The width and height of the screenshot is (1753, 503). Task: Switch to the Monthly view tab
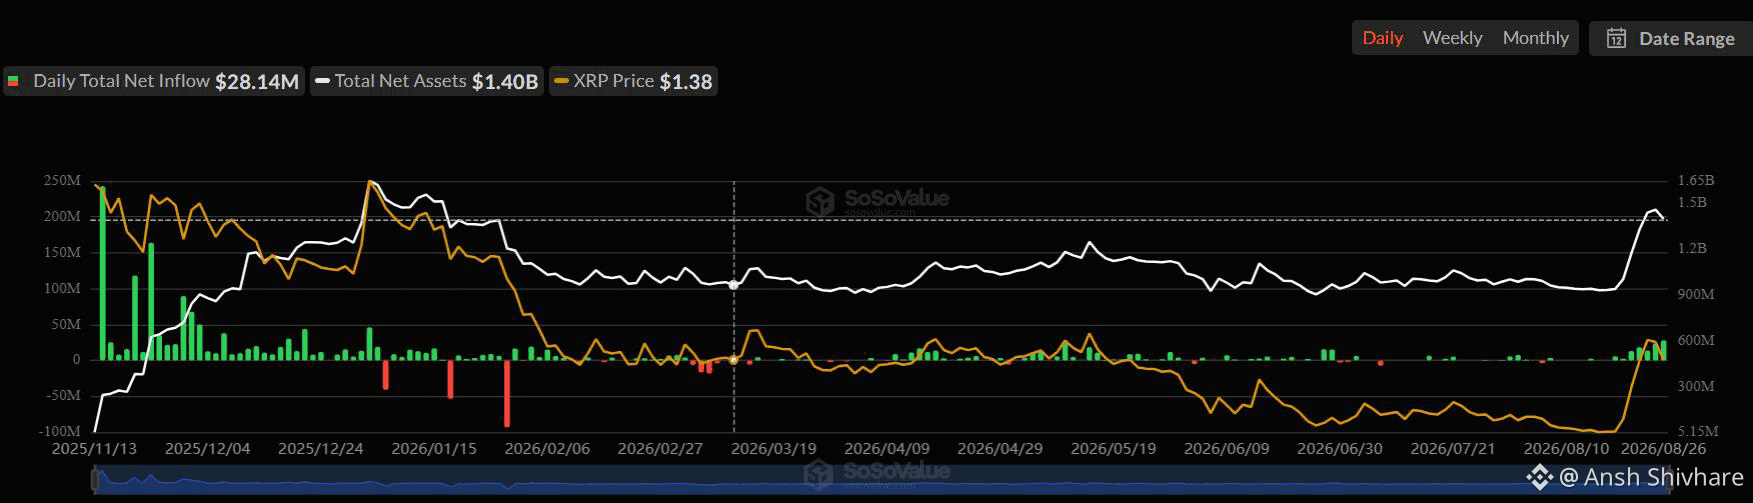(x=1536, y=38)
